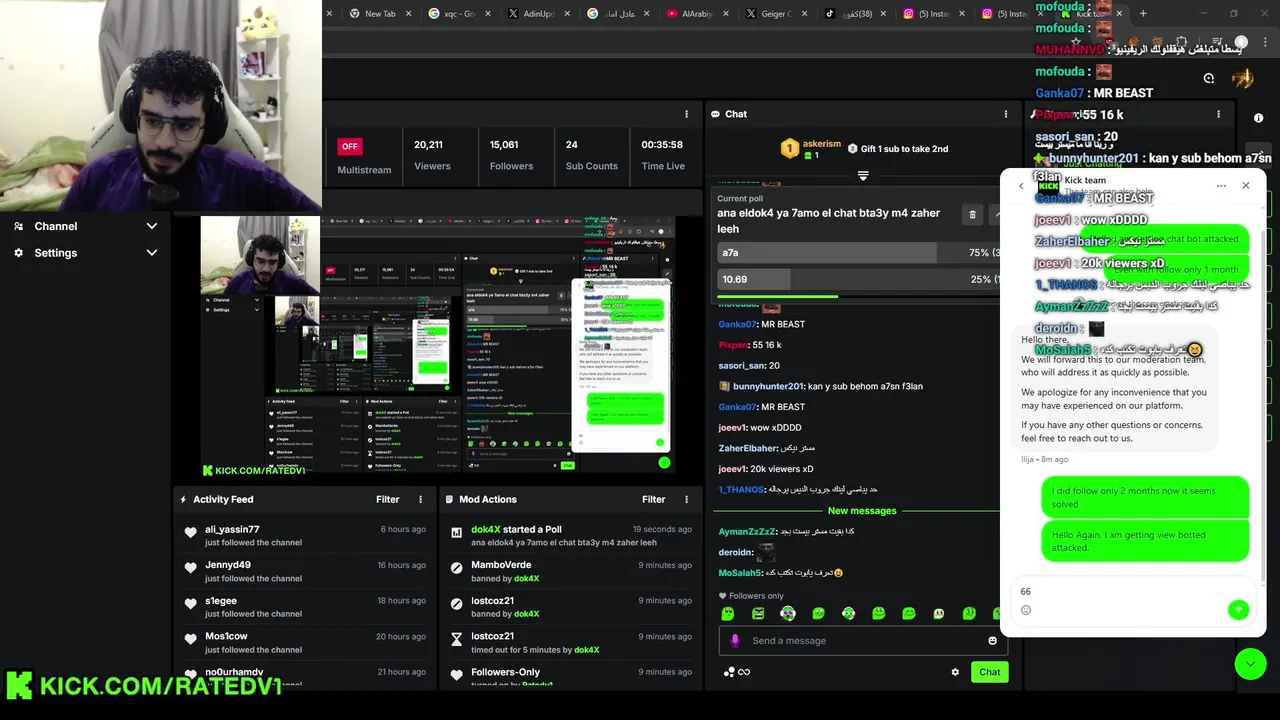
Task: Click ban icon beside MamboVerde
Action: (x=457, y=567)
